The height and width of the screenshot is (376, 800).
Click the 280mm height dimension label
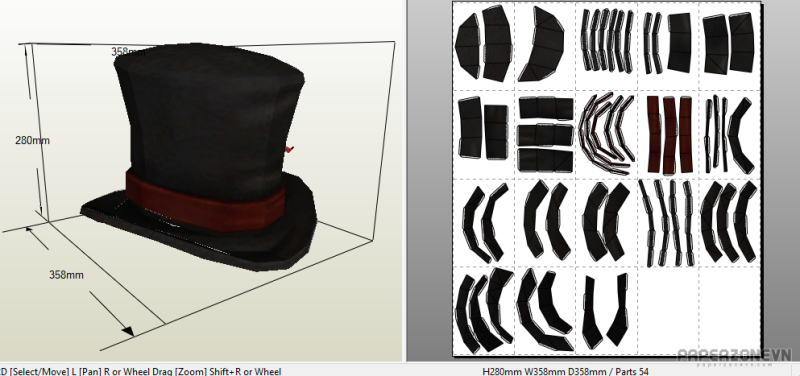[x=33, y=140]
